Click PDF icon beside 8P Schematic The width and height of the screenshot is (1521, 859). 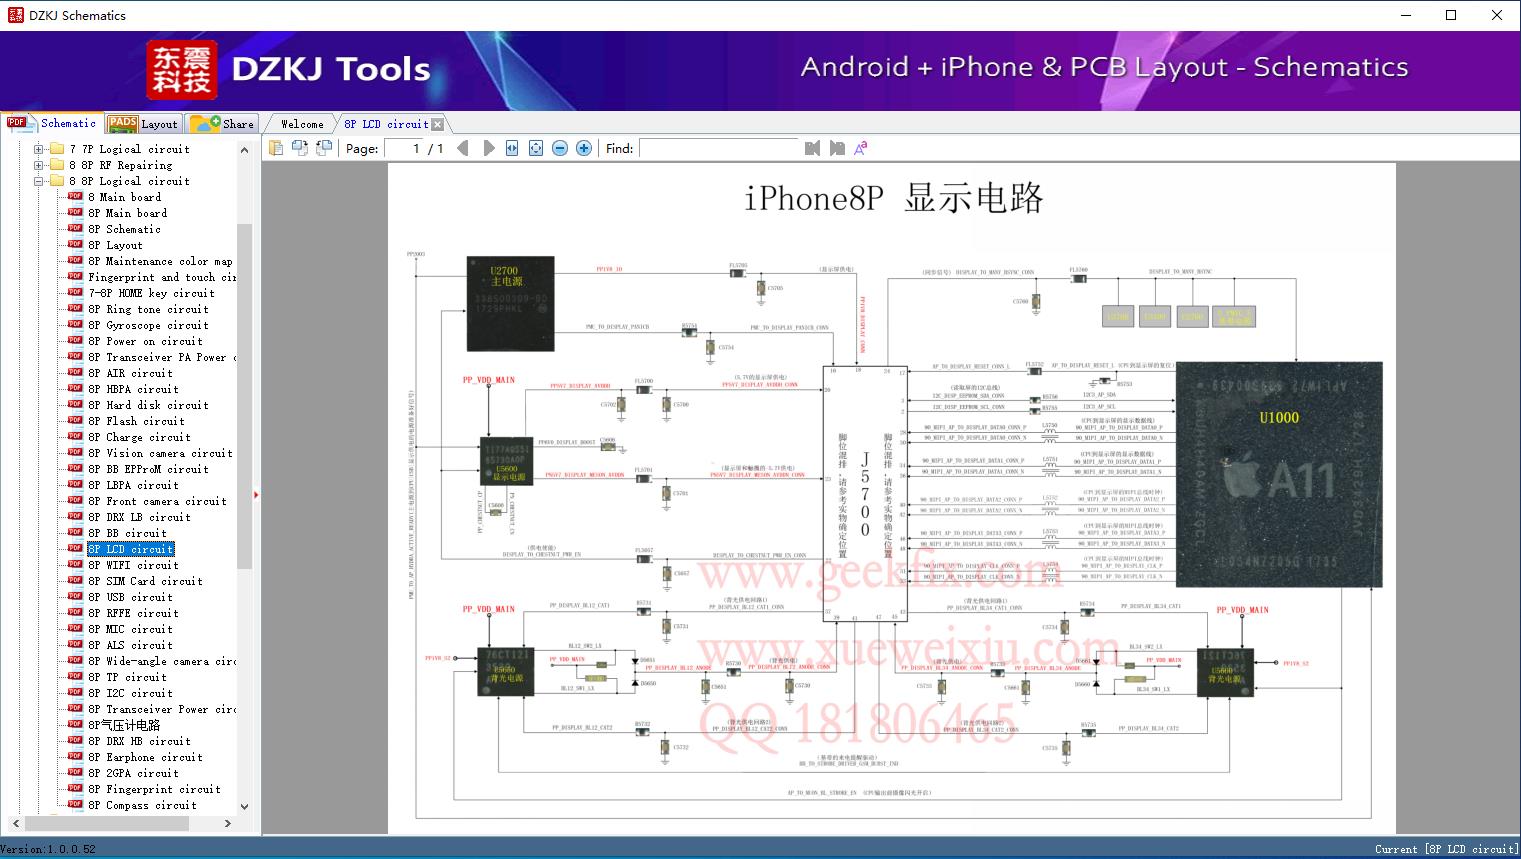[75, 229]
